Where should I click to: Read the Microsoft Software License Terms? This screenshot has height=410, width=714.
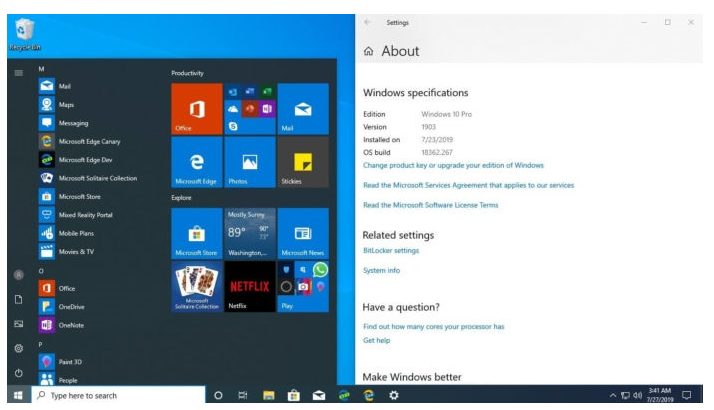(430, 205)
